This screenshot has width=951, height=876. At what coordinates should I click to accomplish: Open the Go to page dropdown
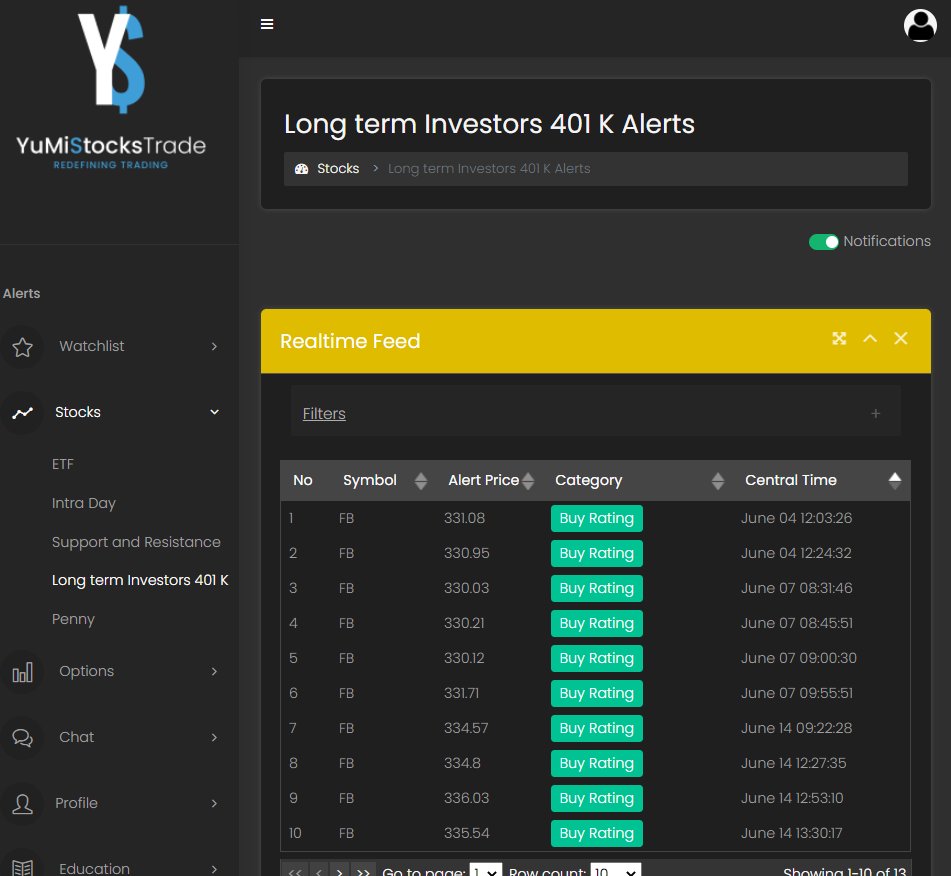click(486, 871)
